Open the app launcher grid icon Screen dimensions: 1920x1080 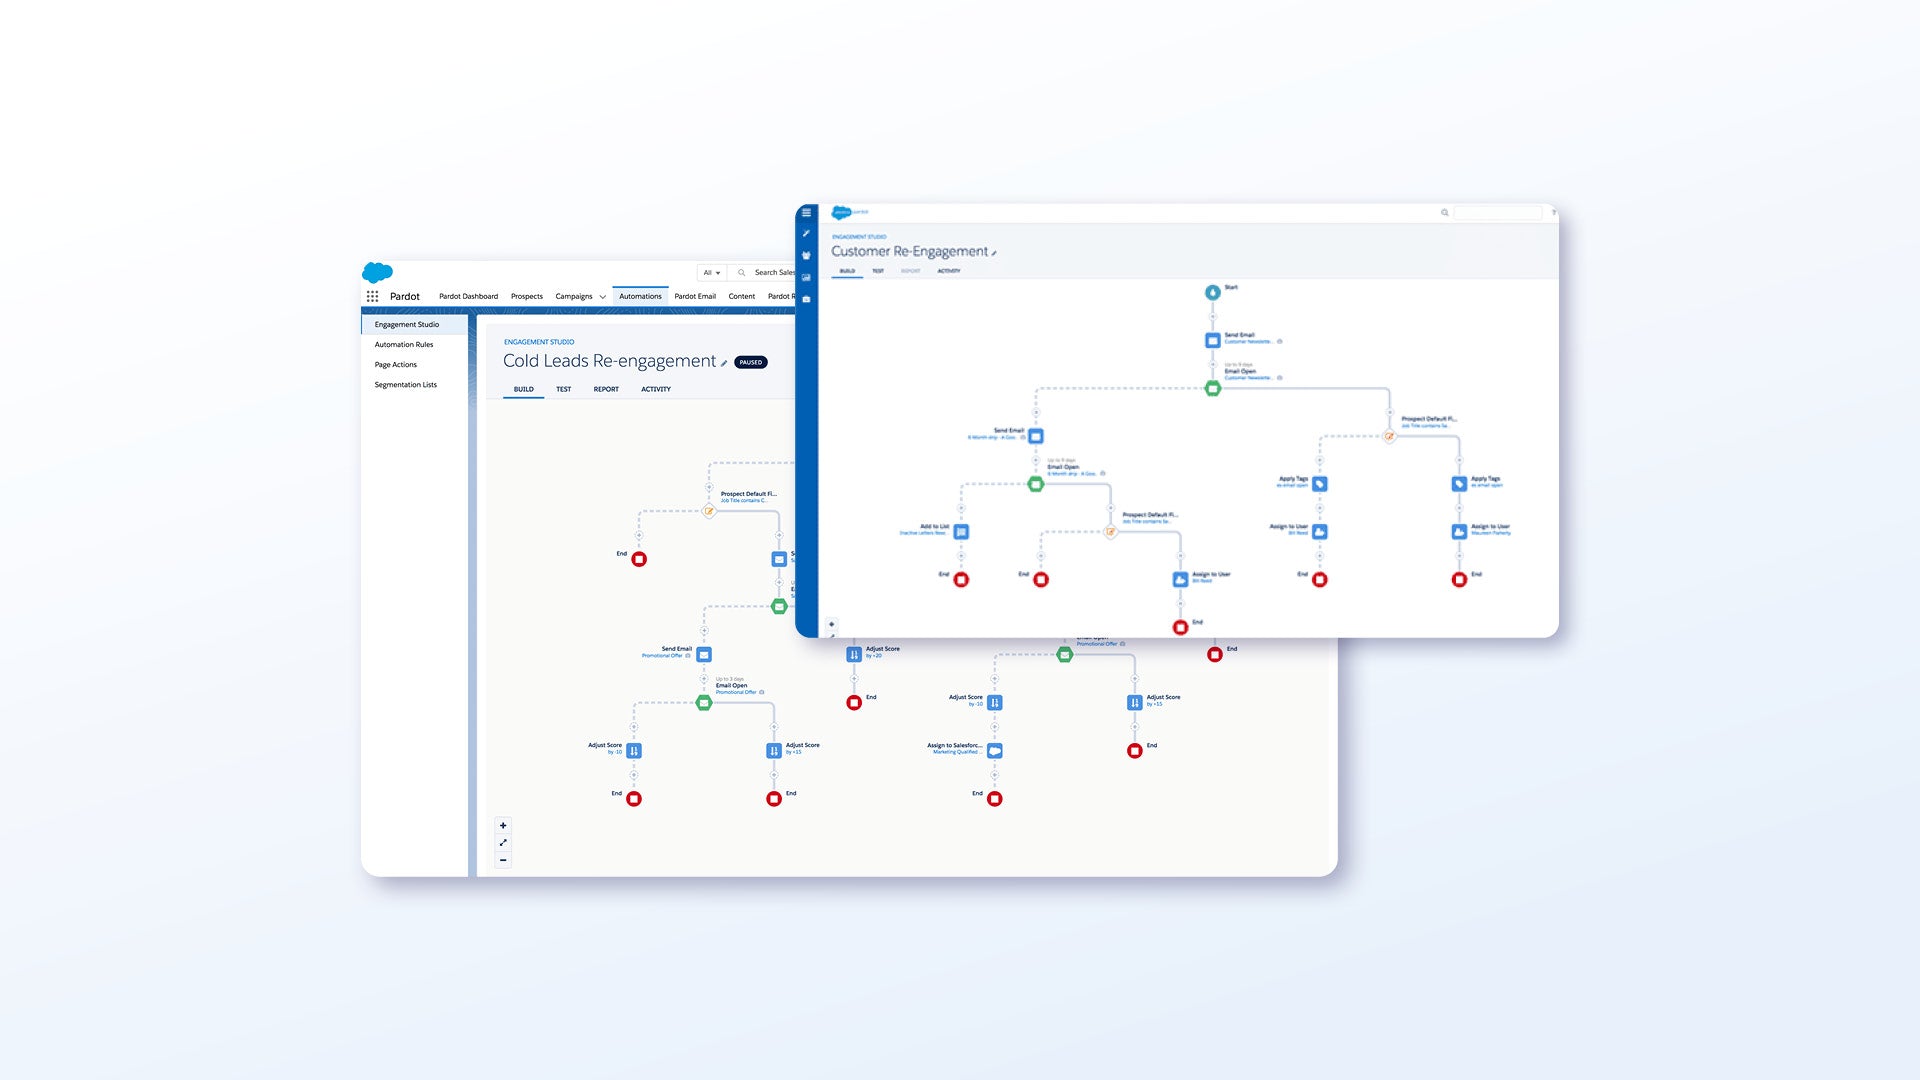point(372,296)
